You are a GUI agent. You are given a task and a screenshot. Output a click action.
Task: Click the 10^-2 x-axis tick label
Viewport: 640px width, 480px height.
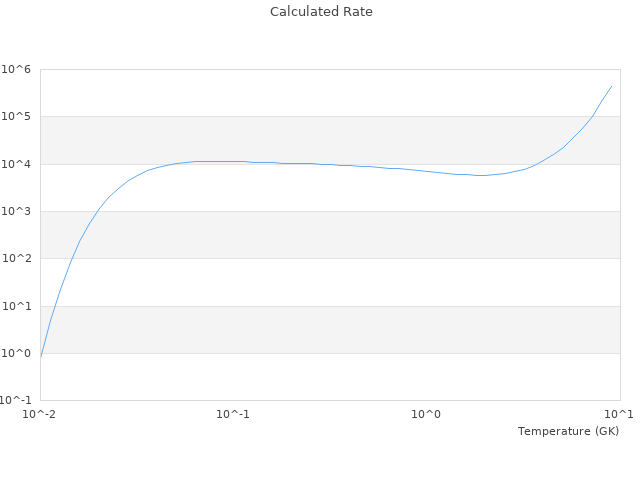[40, 414]
